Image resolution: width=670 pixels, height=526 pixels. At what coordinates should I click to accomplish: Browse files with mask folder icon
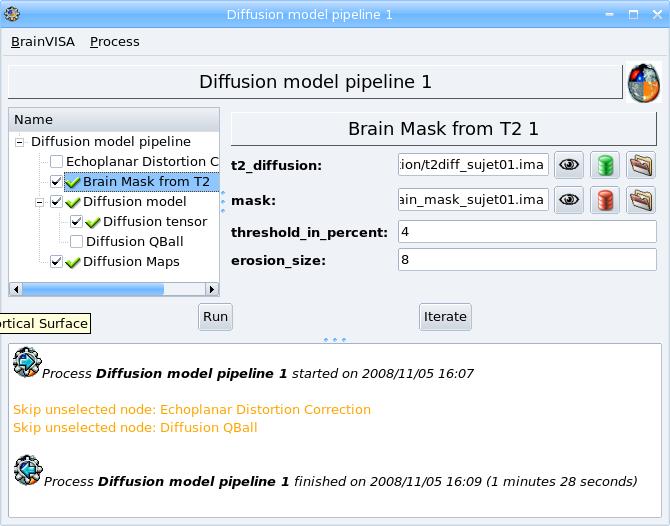click(641, 200)
